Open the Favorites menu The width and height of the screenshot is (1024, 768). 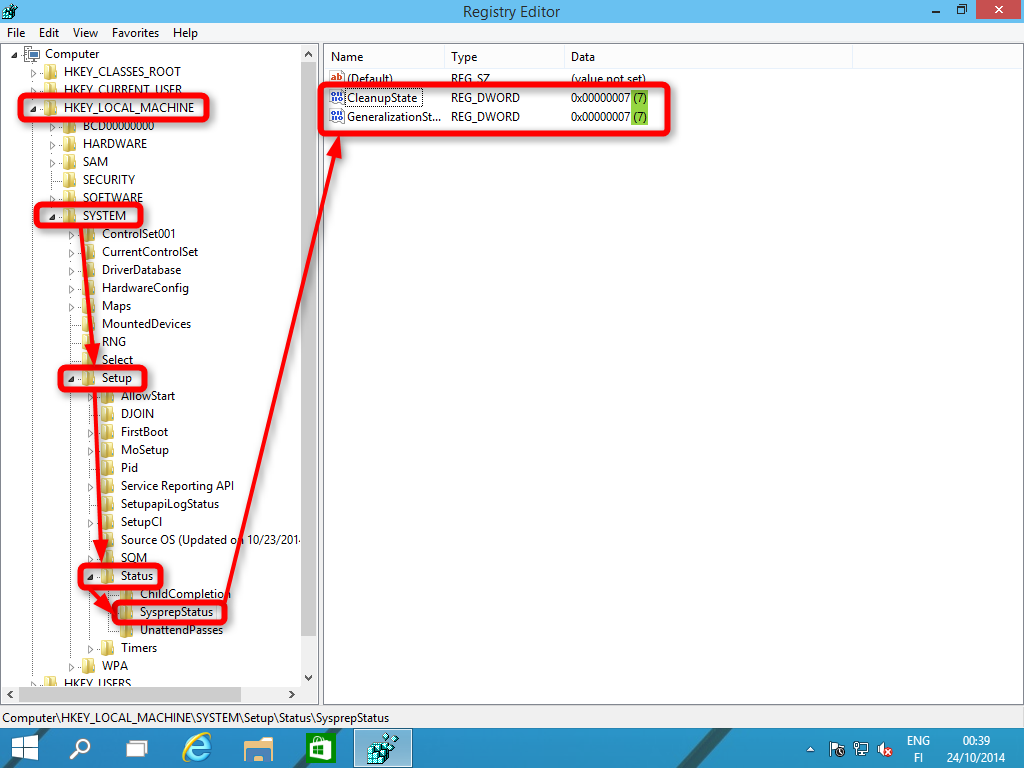coord(135,33)
